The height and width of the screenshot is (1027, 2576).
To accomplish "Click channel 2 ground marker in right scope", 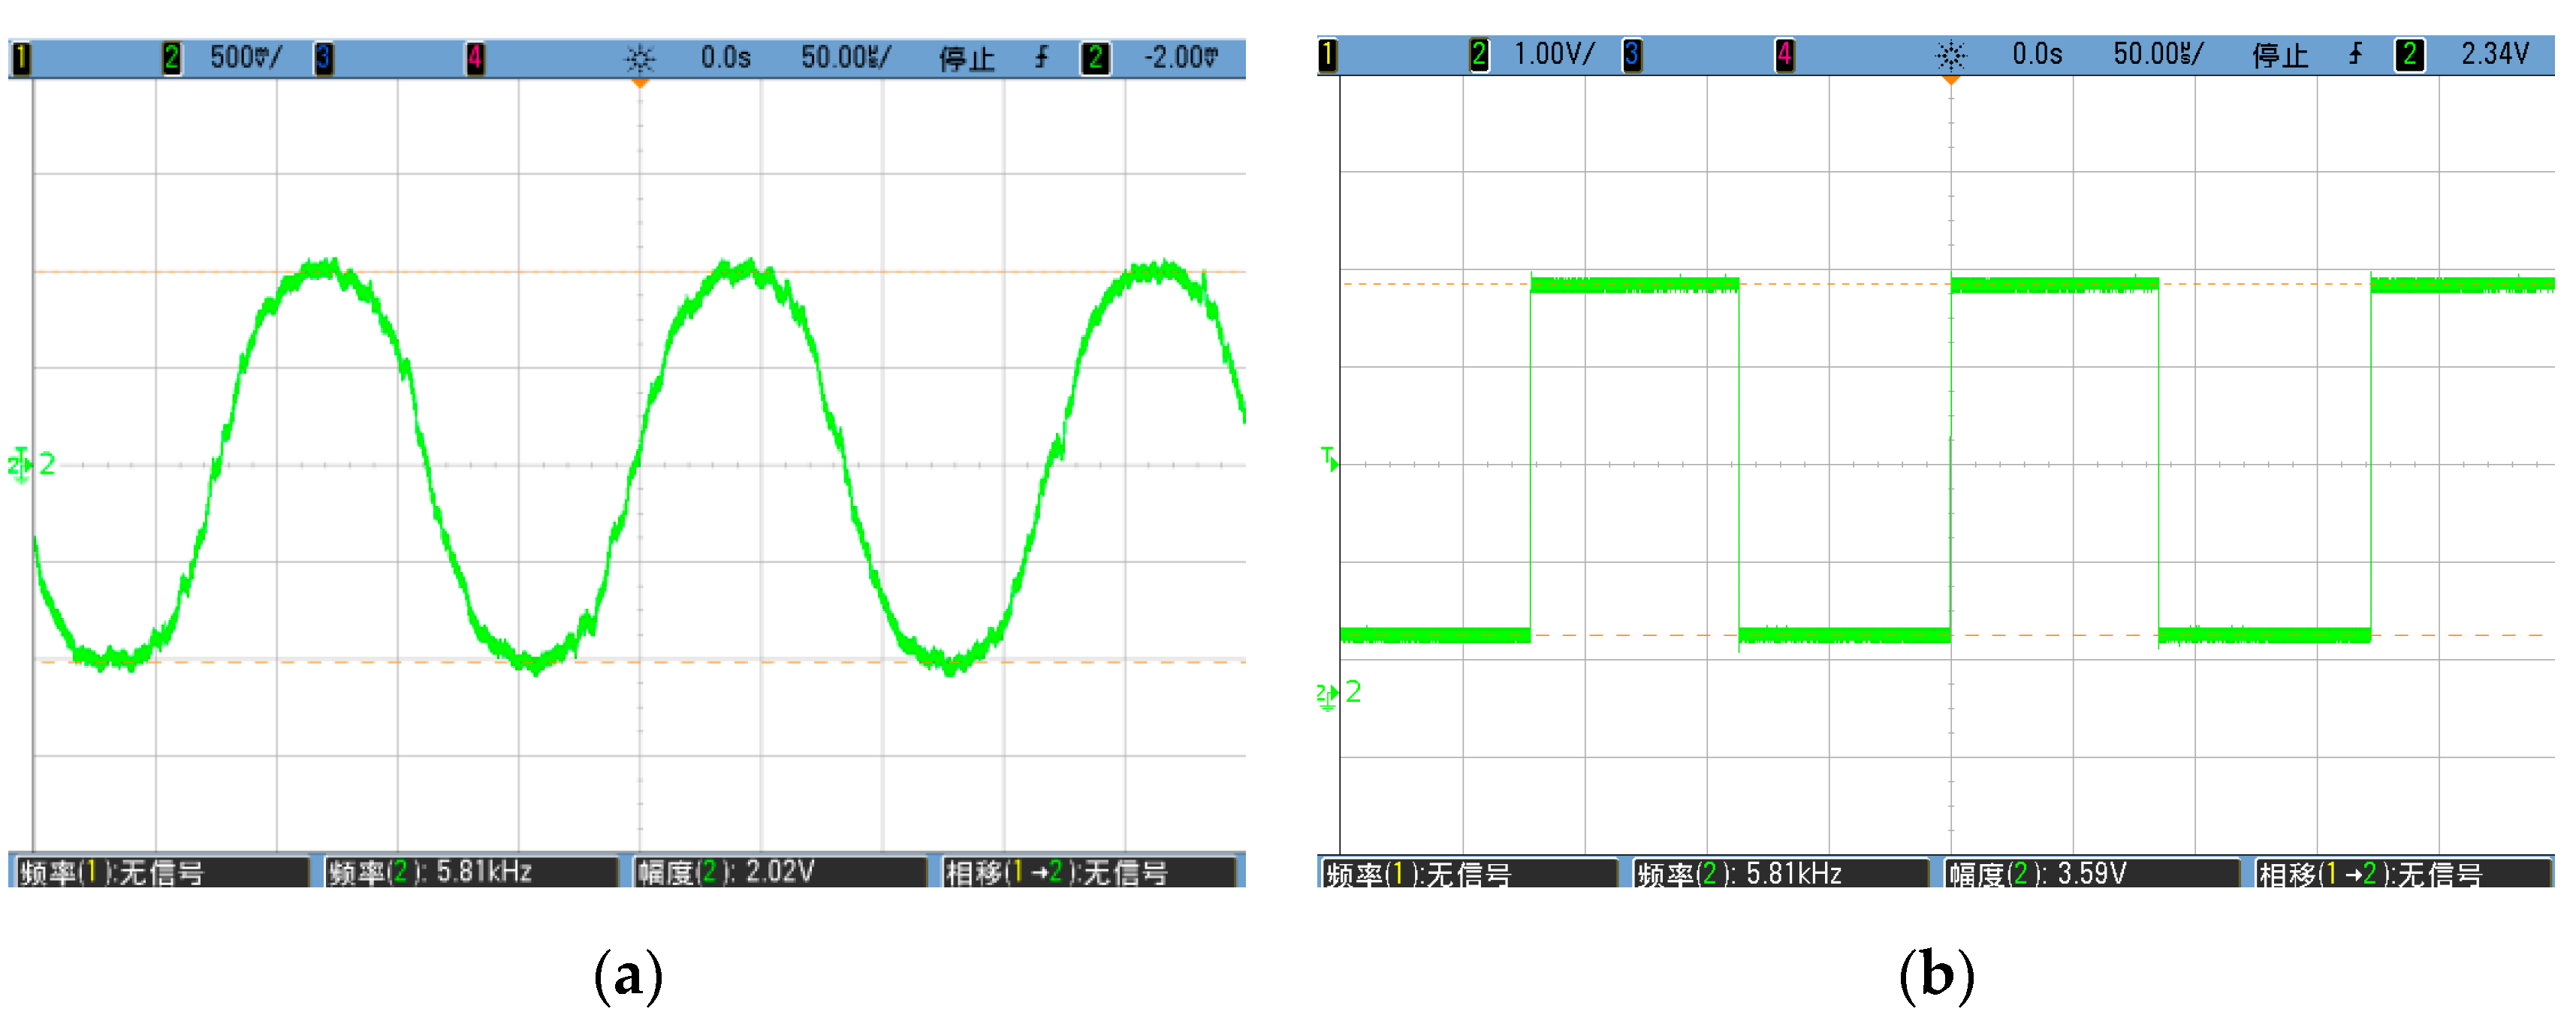I will pyautogui.click(x=1328, y=694).
